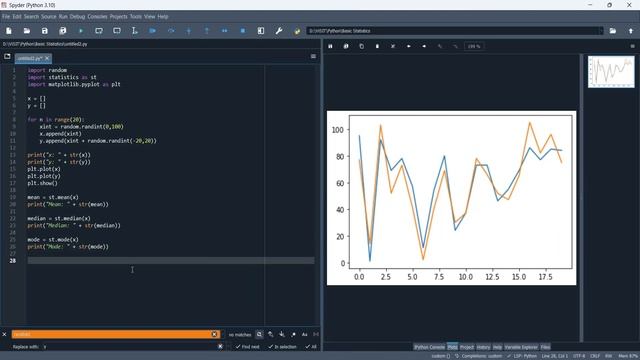Save all plots icon in Plots pane
This screenshot has width=640, height=360.
(x=346, y=46)
